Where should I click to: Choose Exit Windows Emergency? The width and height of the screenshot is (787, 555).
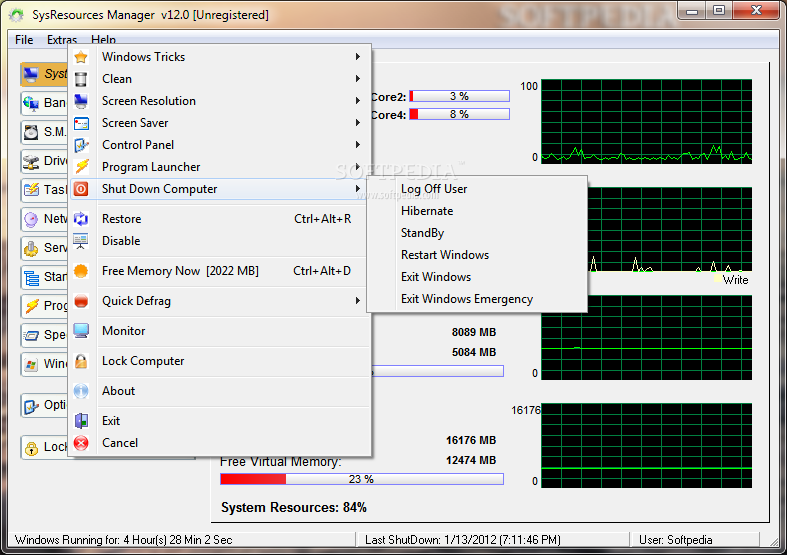tap(467, 299)
